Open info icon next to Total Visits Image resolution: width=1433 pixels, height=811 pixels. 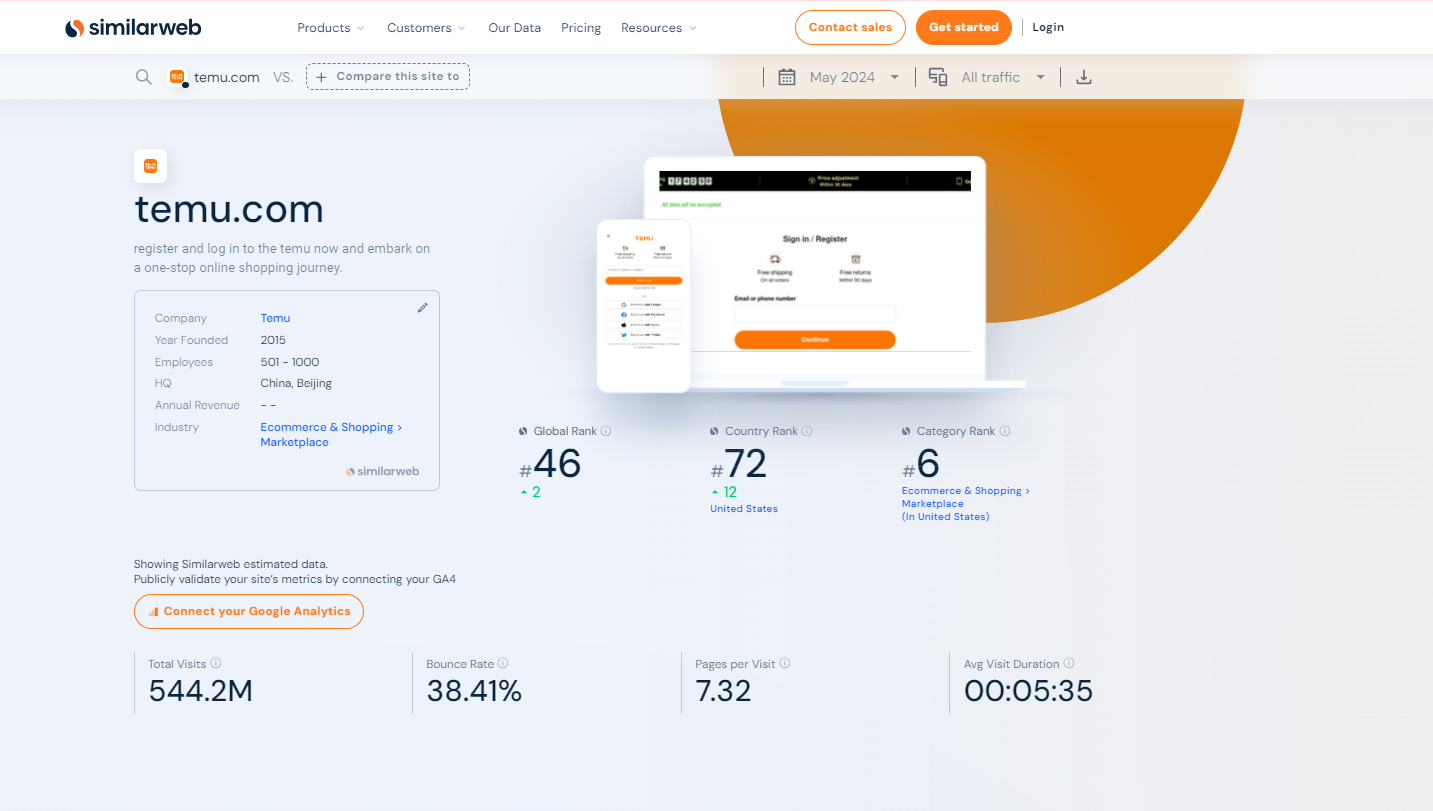pos(216,663)
